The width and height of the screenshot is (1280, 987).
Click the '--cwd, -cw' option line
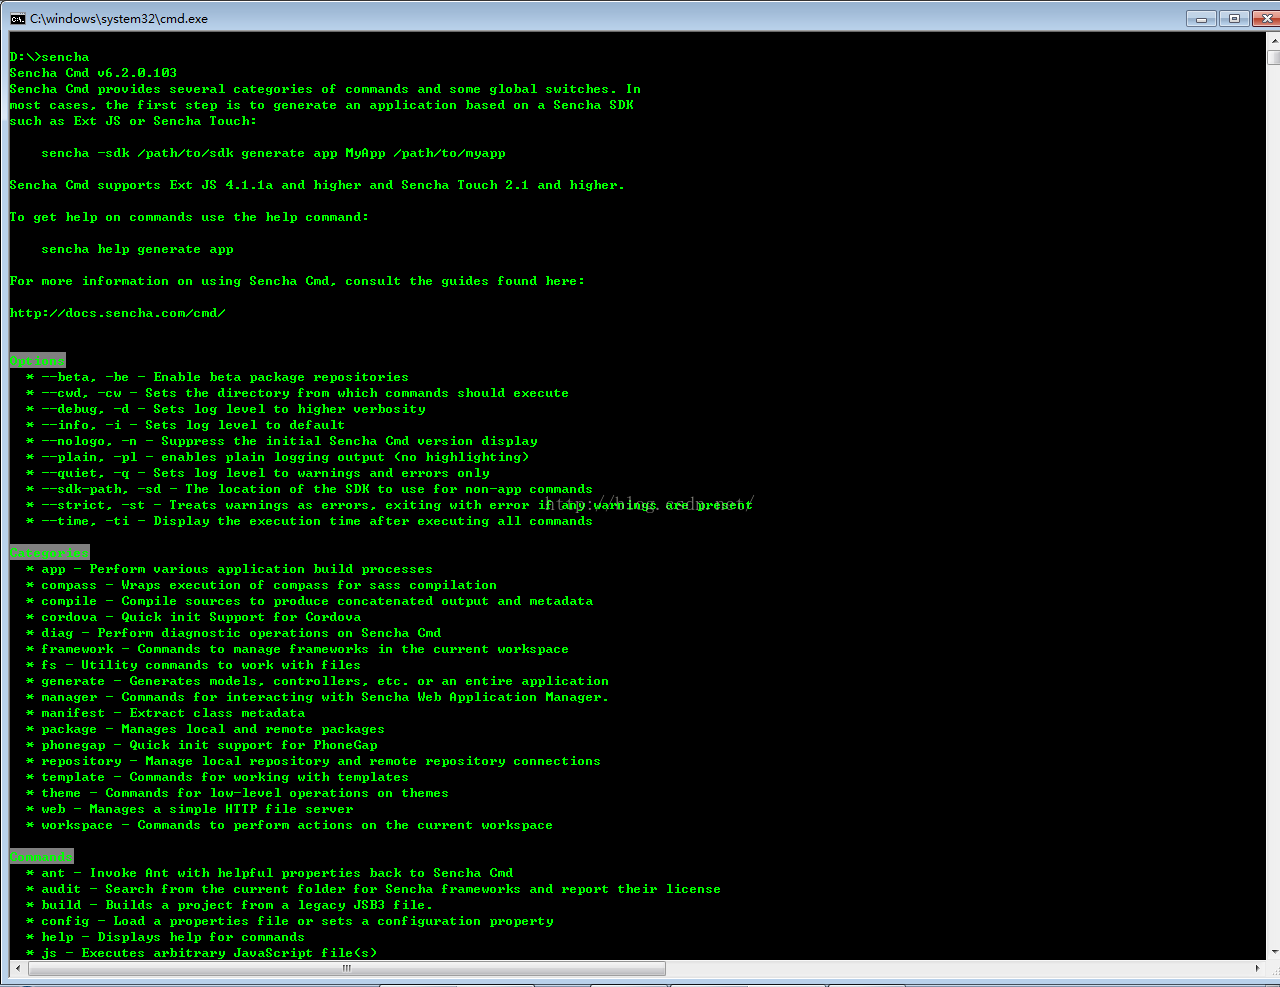pos(297,393)
